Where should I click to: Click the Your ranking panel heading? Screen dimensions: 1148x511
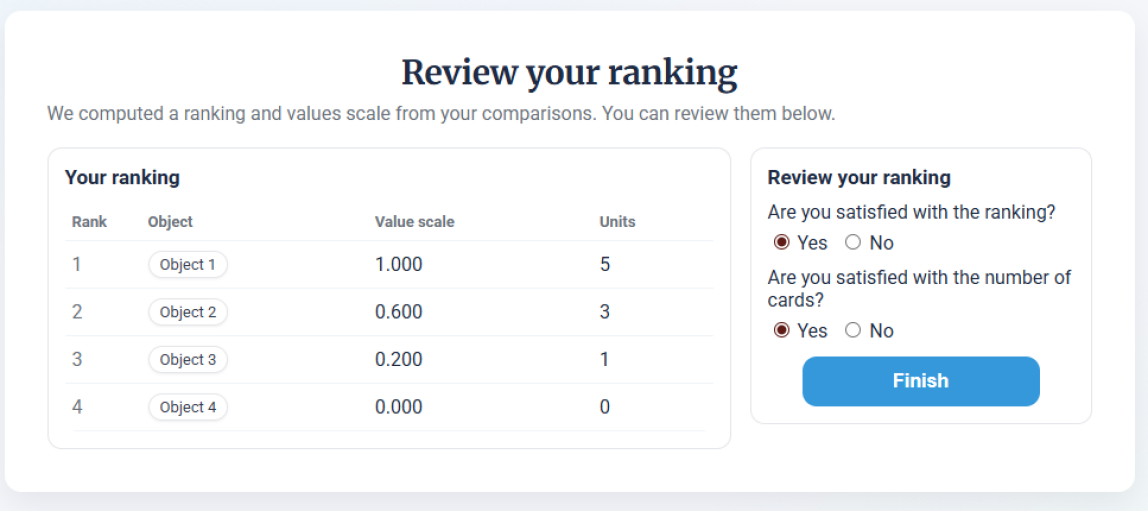pyautogui.click(x=122, y=178)
